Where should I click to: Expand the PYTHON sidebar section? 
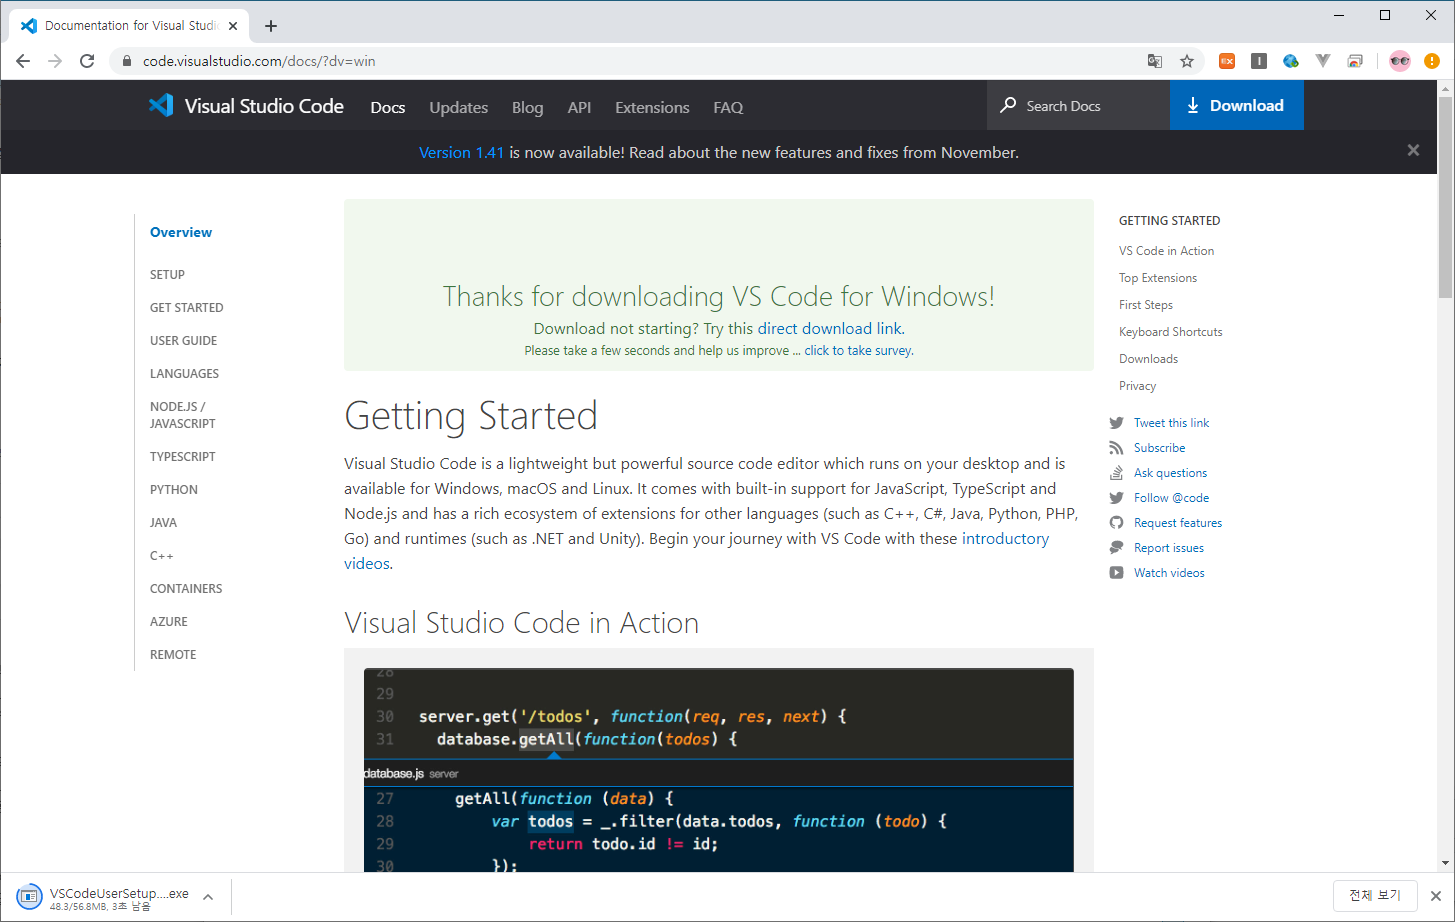pos(174,489)
